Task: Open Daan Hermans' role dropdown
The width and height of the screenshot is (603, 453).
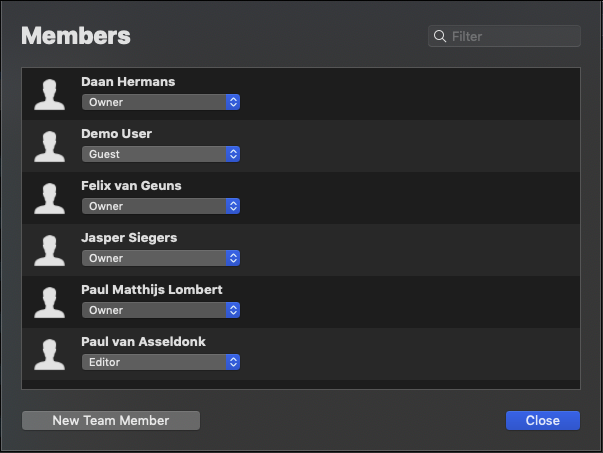Action: click(160, 102)
